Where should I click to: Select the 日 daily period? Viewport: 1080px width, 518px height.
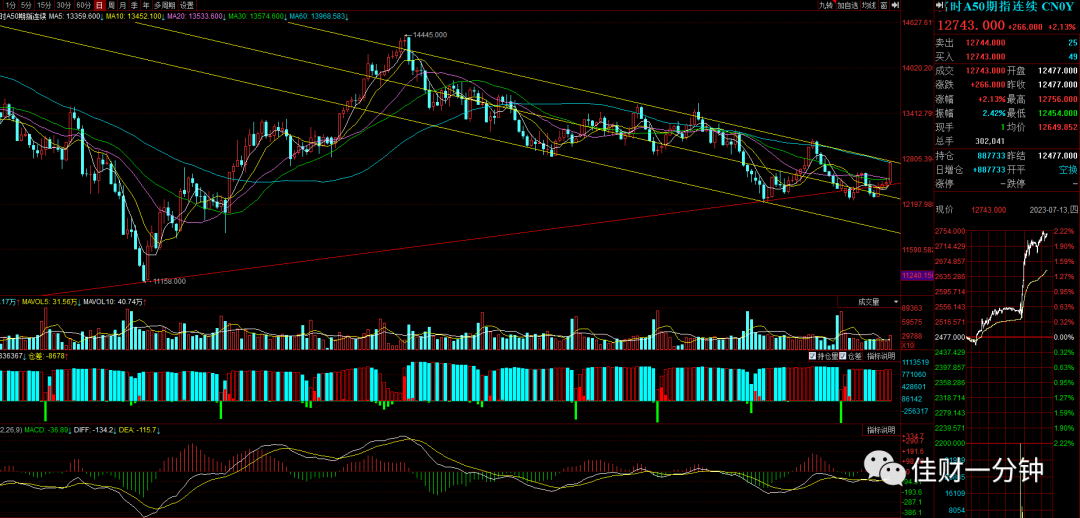point(100,5)
